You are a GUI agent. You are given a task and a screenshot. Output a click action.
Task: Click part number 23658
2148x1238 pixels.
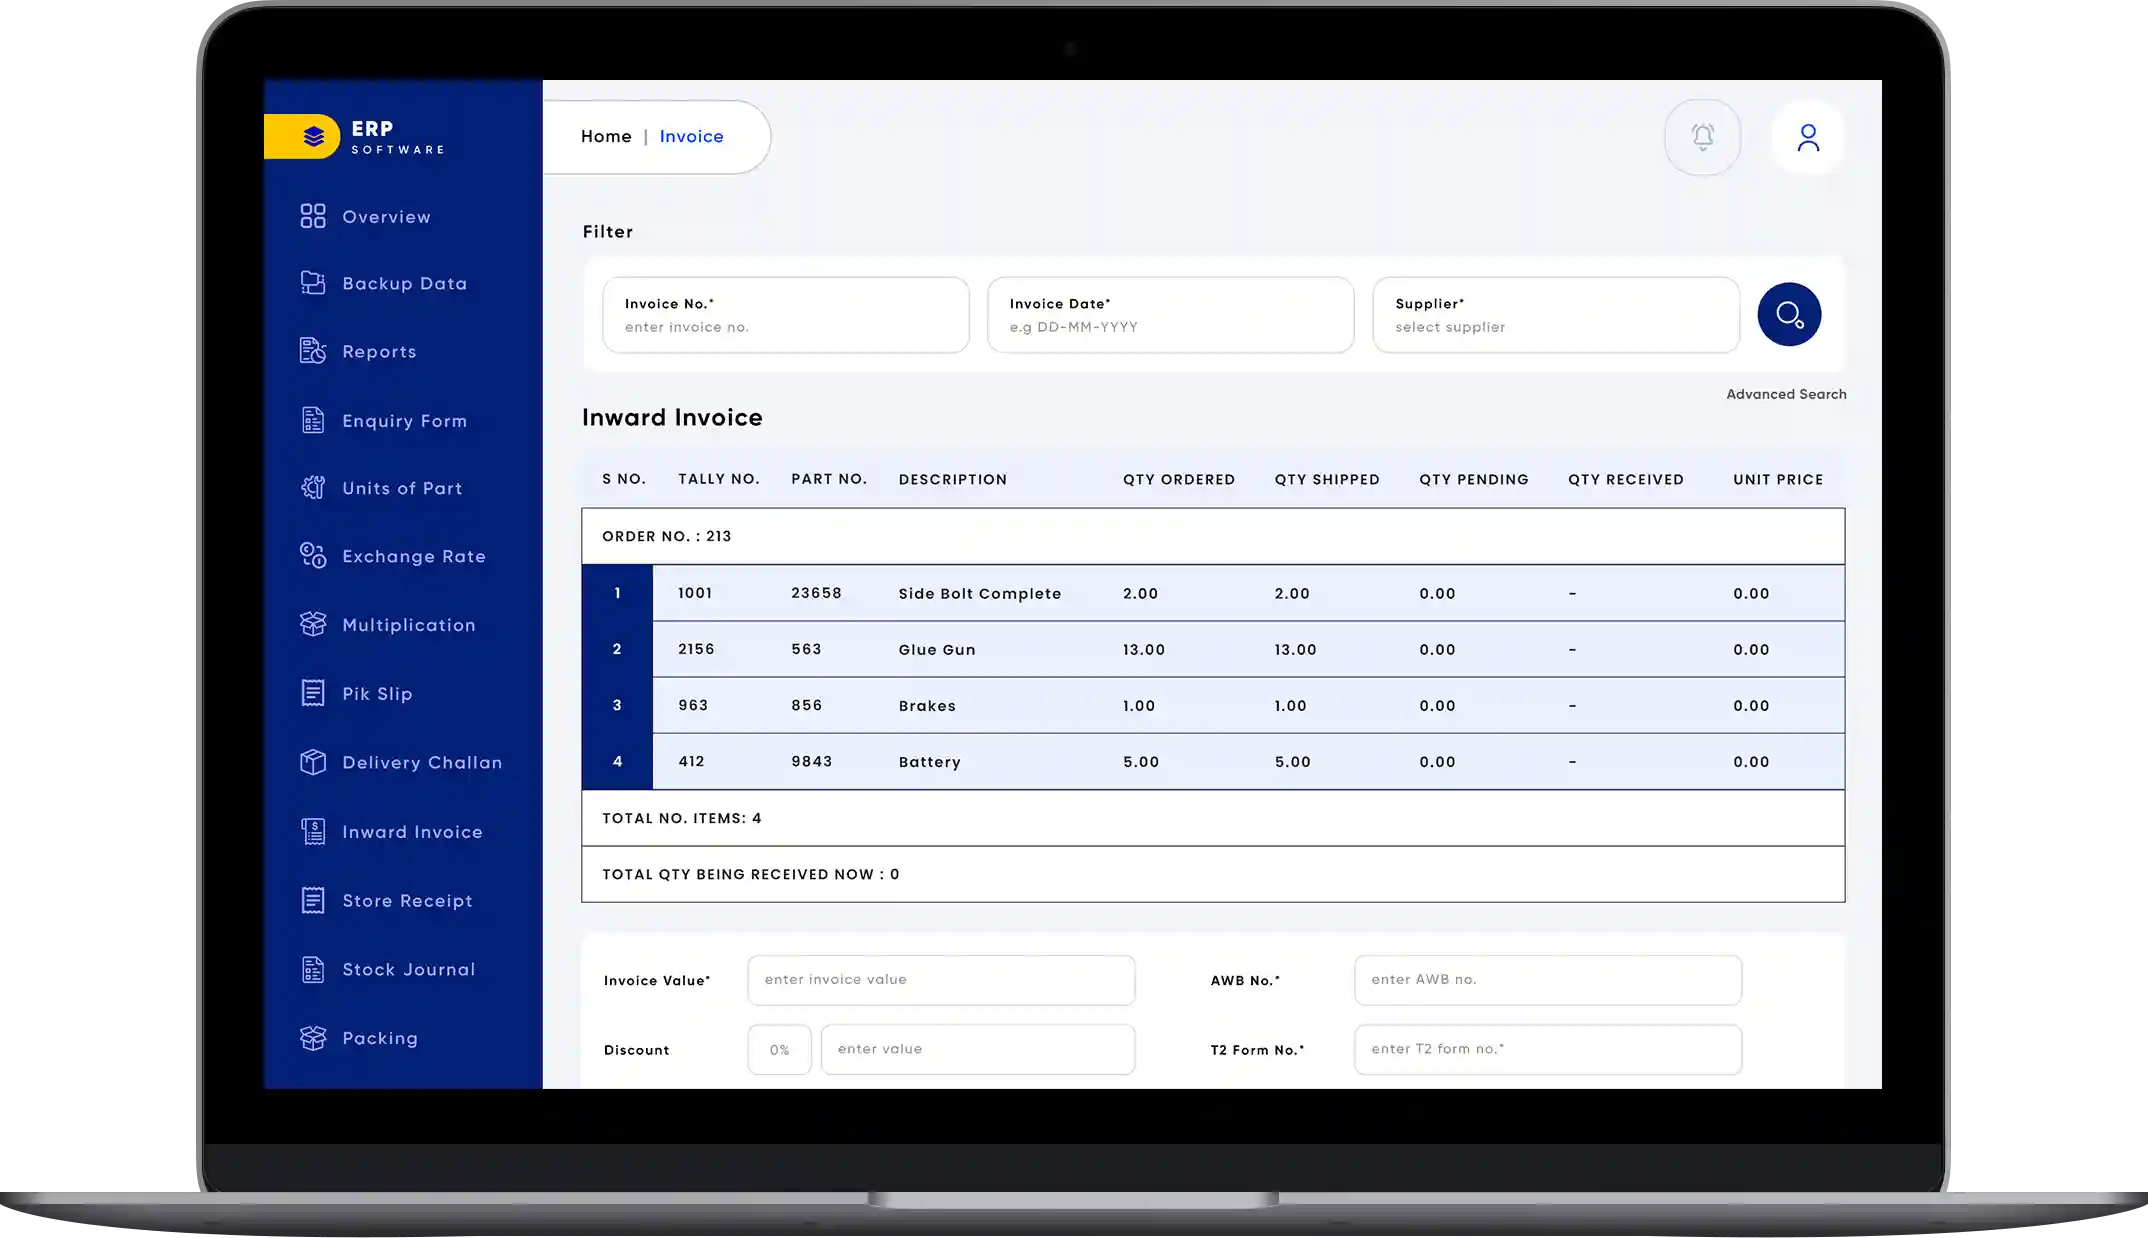[x=816, y=593]
